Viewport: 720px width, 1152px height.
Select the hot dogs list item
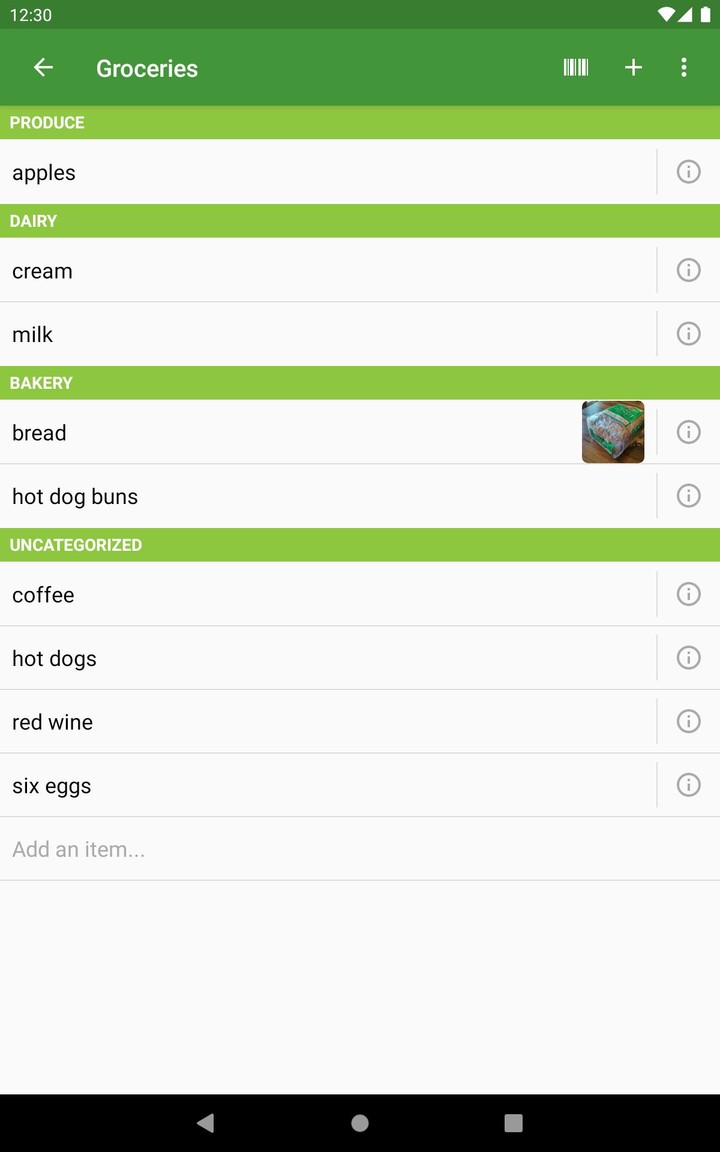[x=300, y=658]
